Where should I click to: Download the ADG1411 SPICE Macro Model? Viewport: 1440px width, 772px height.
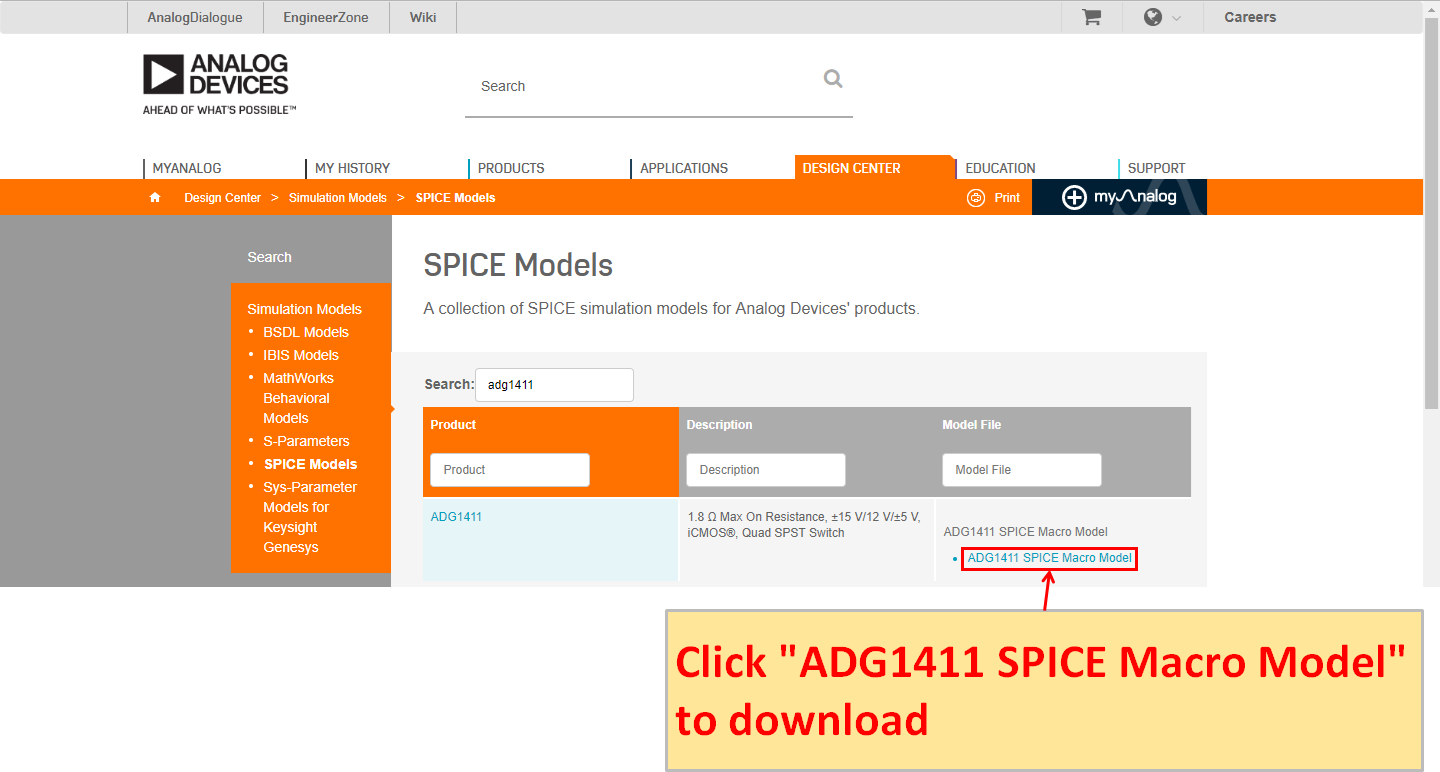pos(1048,559)
